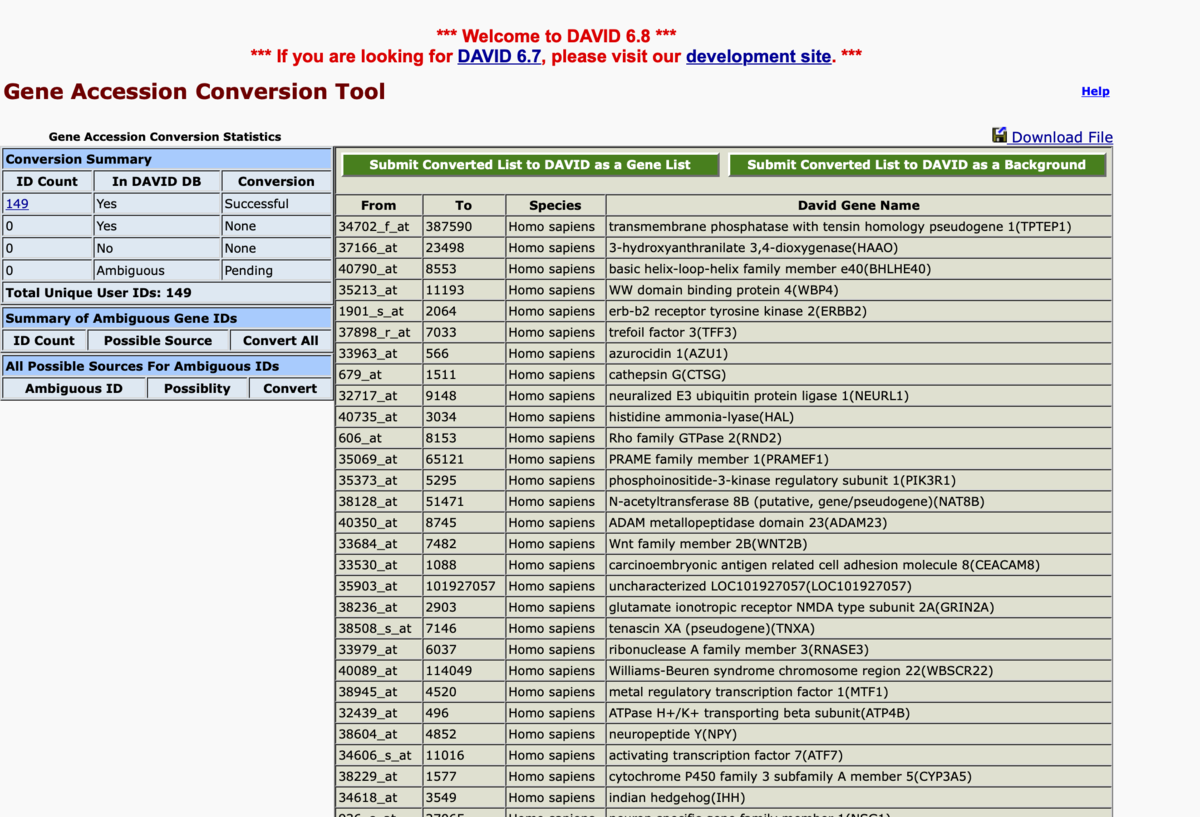Click the gene name histidine ammonia-lyase(HAL)
Viewport: 1200px width, 817px height.
(702, 417)
